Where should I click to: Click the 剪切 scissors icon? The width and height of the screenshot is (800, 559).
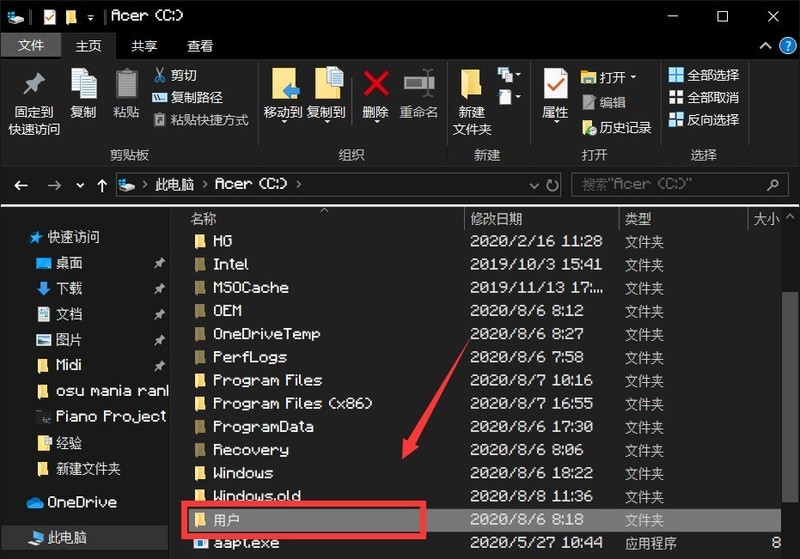[x=160, y=75]
